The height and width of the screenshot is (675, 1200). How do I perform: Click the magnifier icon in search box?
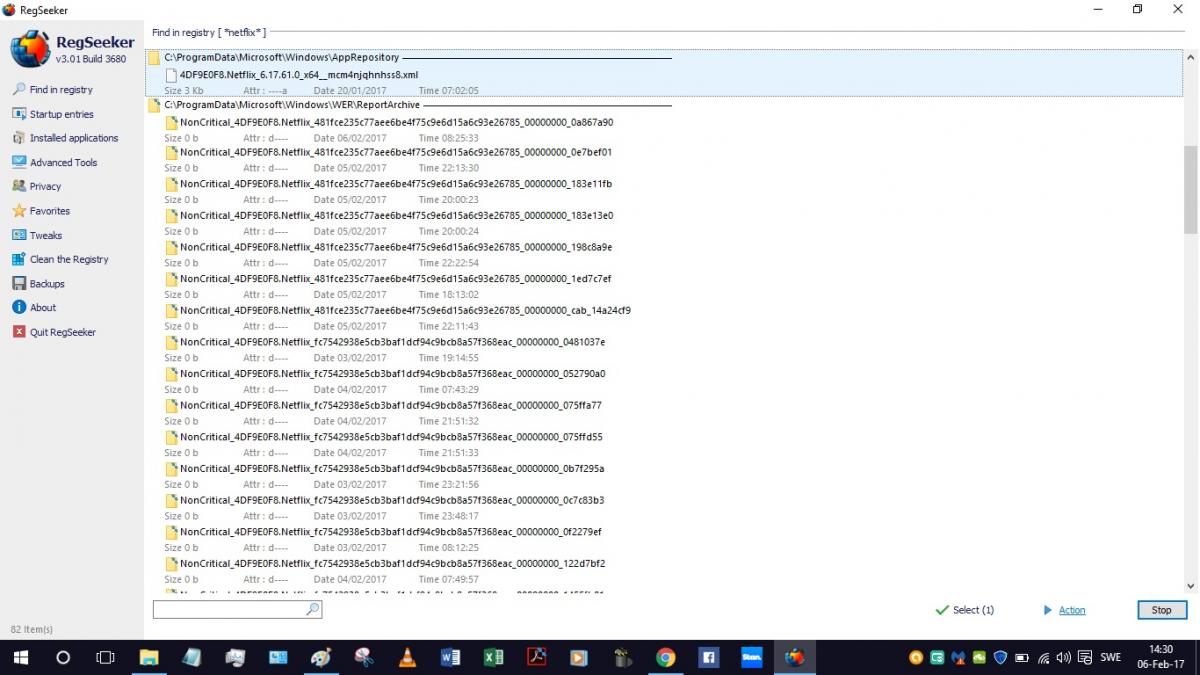[312, 609]
